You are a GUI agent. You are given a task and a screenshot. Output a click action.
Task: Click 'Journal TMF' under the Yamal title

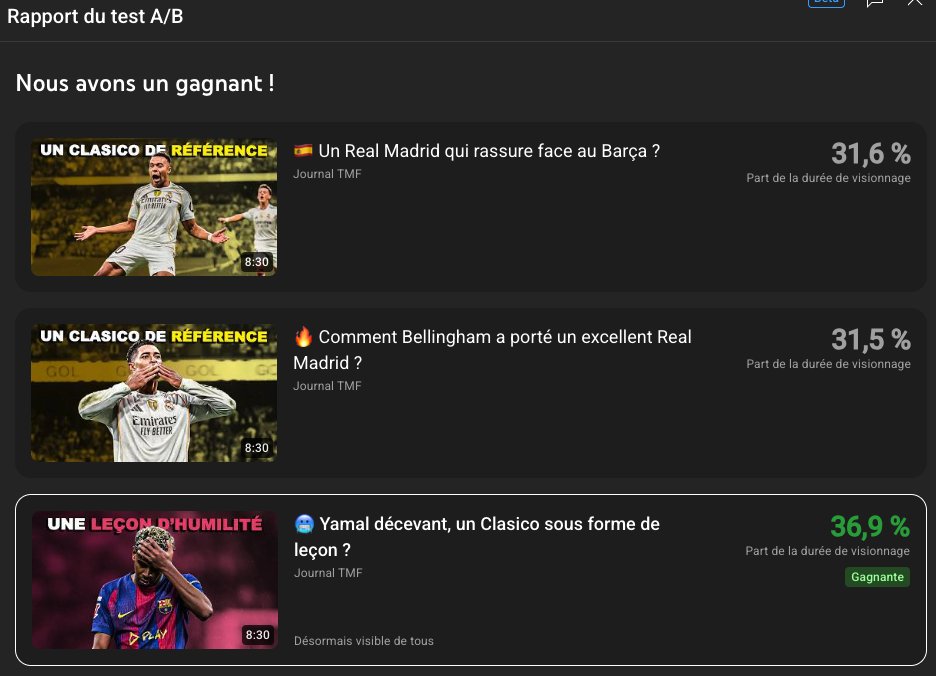pyautogui.click(x=328, y=573)
